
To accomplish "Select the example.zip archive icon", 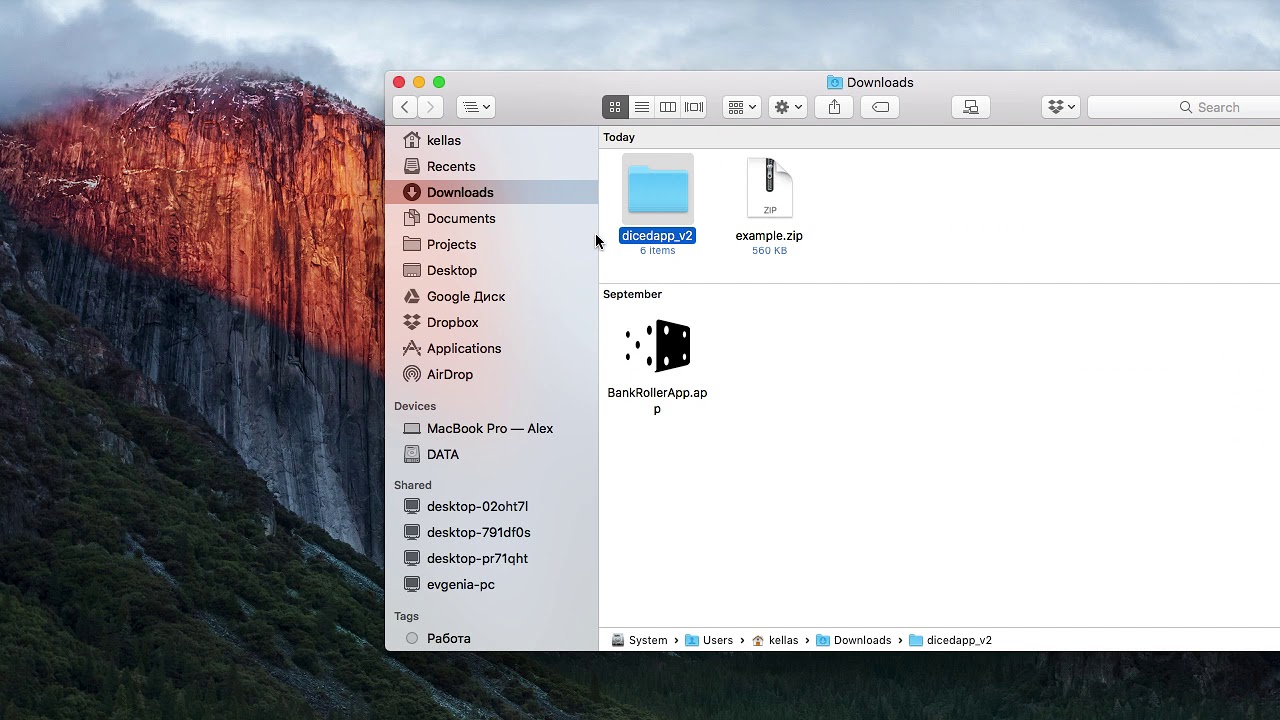I will click(x=769, y=188).
